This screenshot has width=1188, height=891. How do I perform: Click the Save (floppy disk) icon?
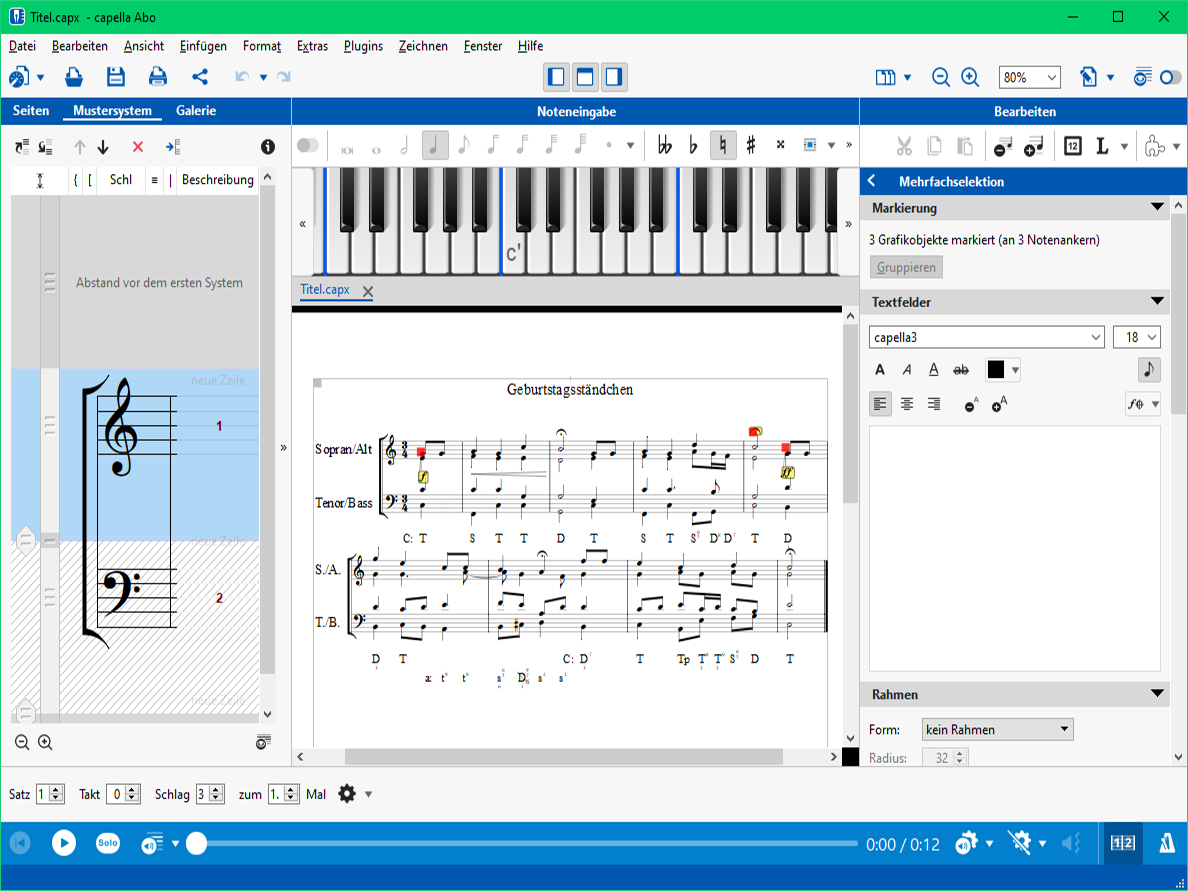(116, 77)
